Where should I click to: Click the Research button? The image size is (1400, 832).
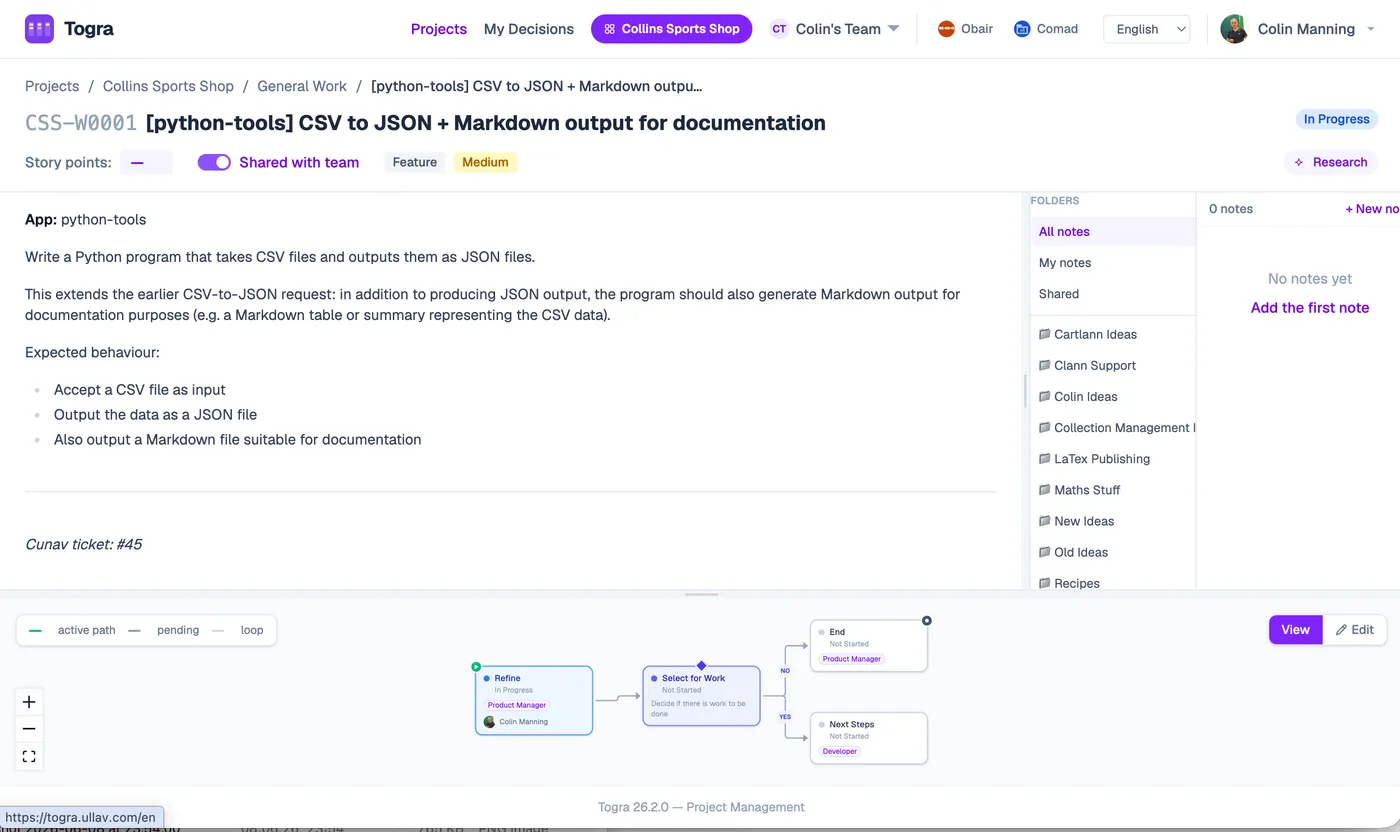1331,162
